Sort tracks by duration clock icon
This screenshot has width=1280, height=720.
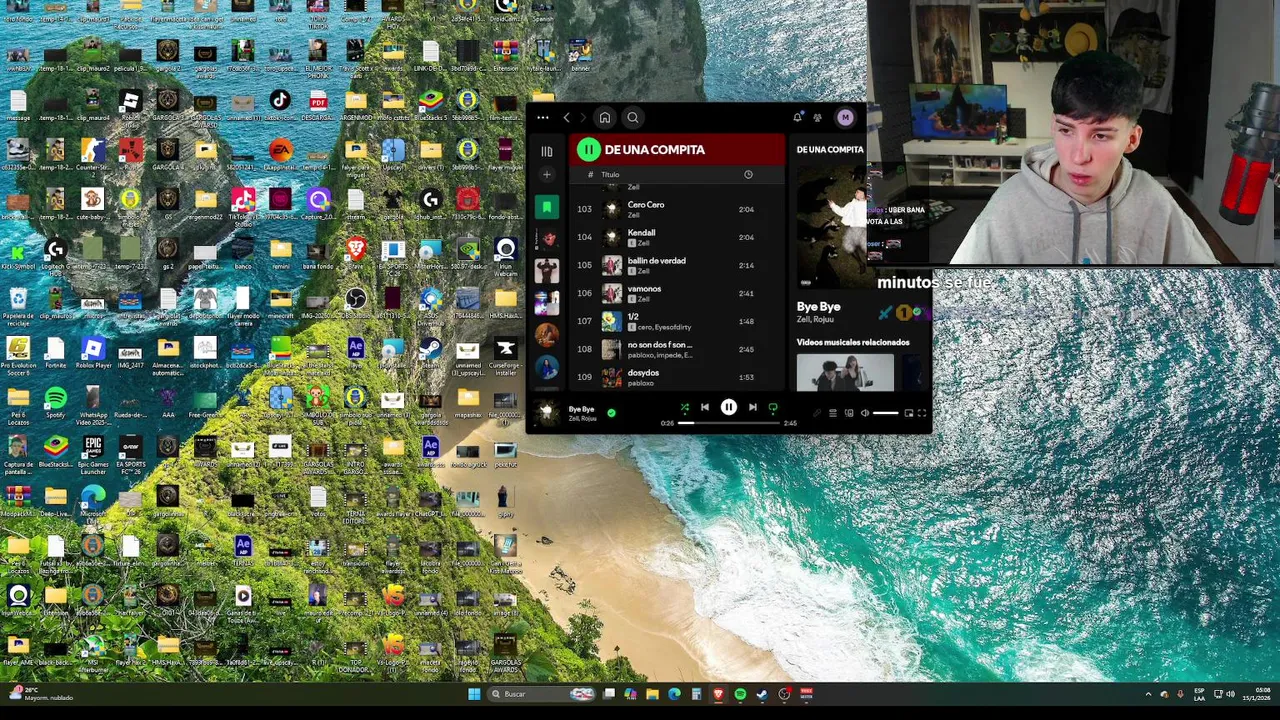(x=748, y=175)
